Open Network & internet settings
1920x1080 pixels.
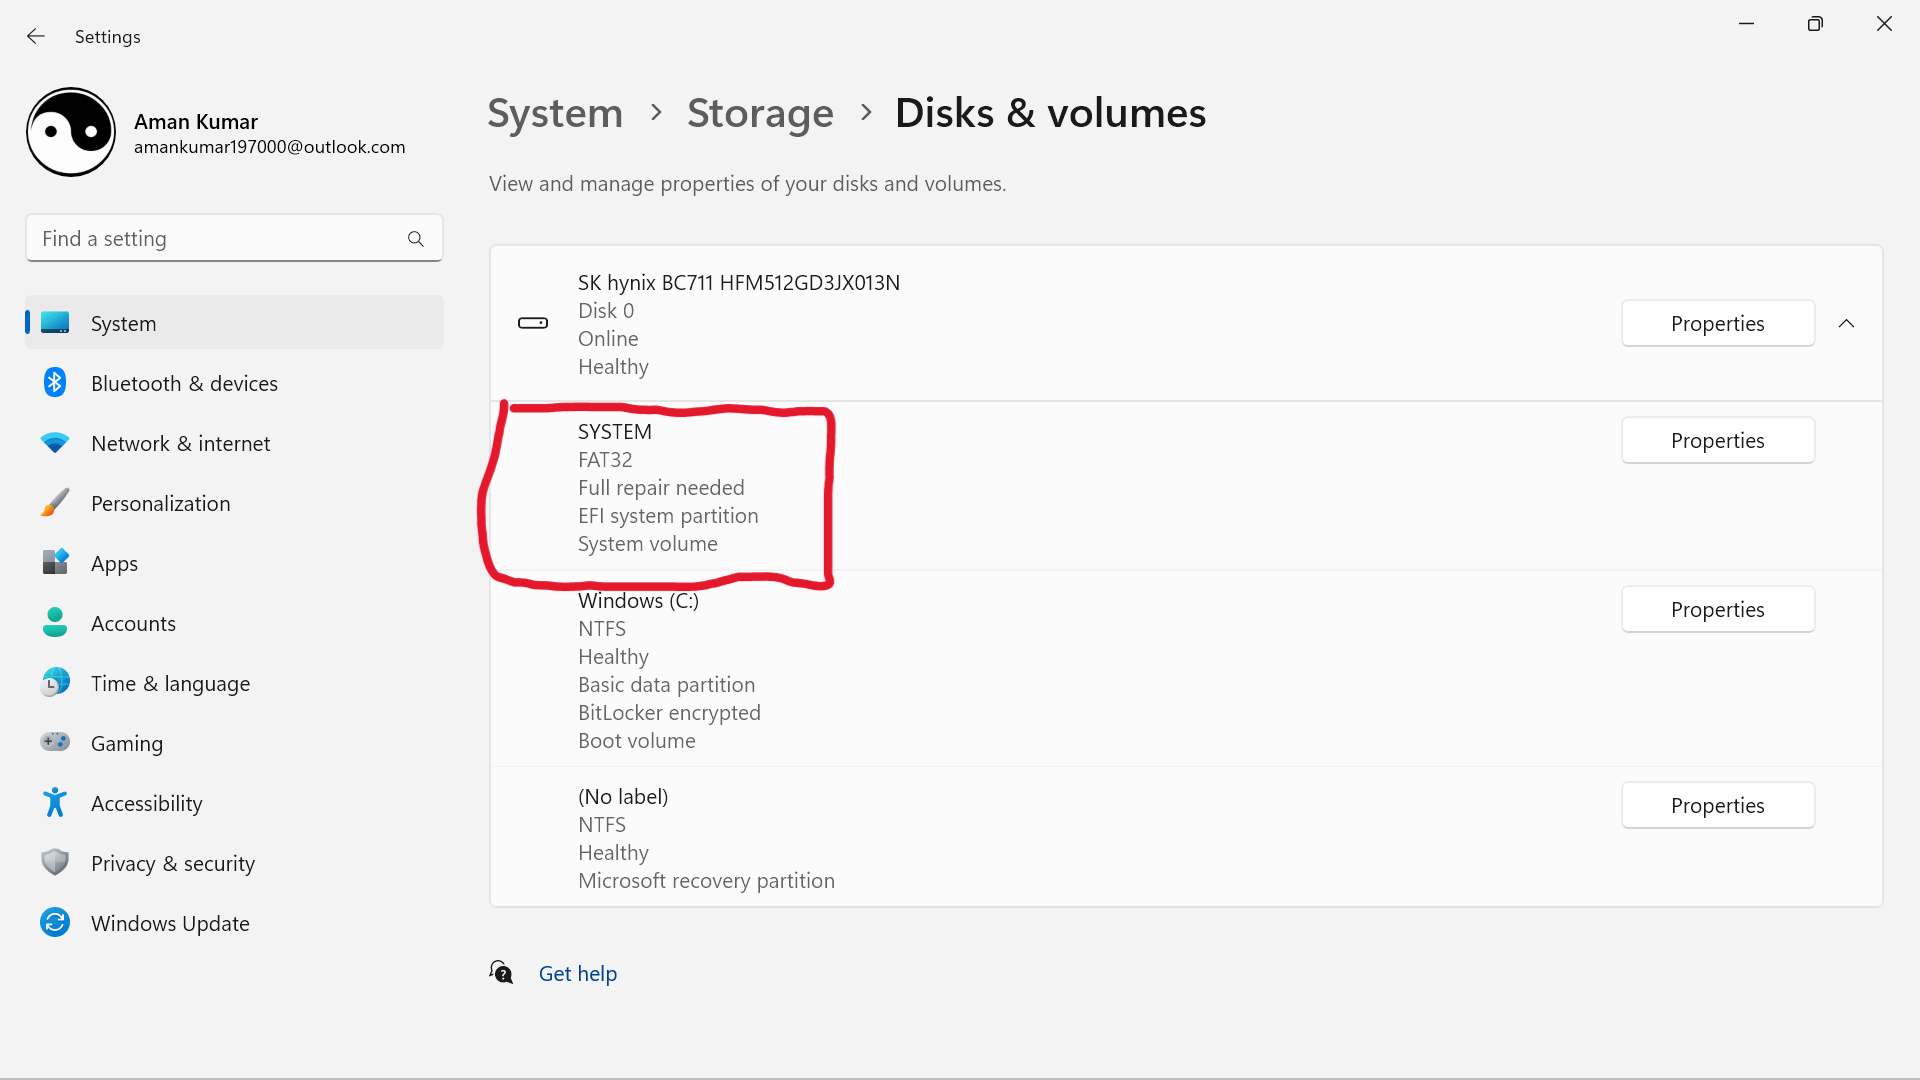(234, 443)
